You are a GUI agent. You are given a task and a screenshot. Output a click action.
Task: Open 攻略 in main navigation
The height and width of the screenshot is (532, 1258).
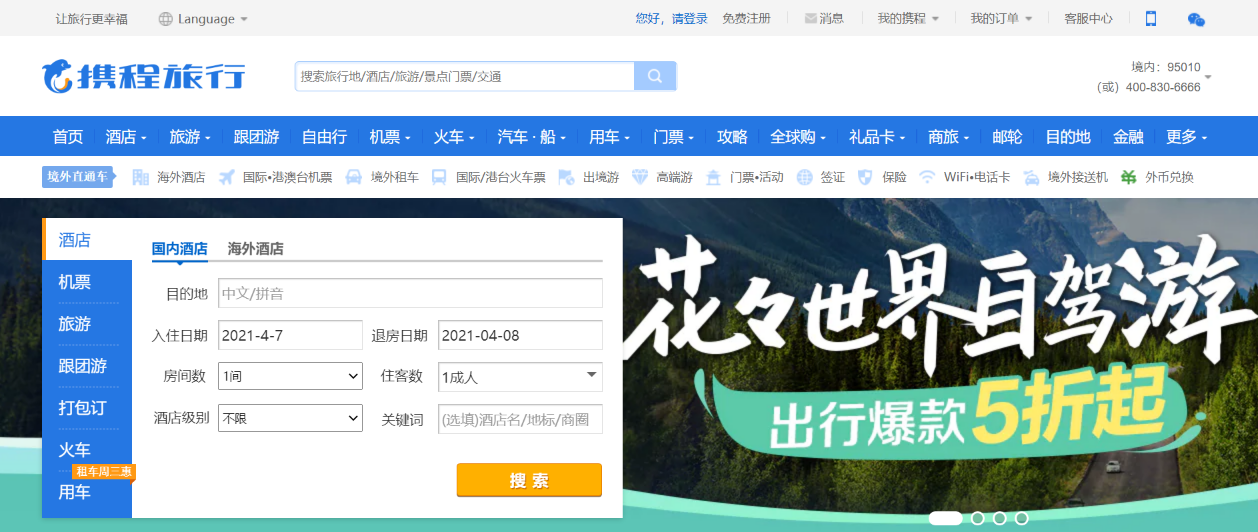(732, 137)
